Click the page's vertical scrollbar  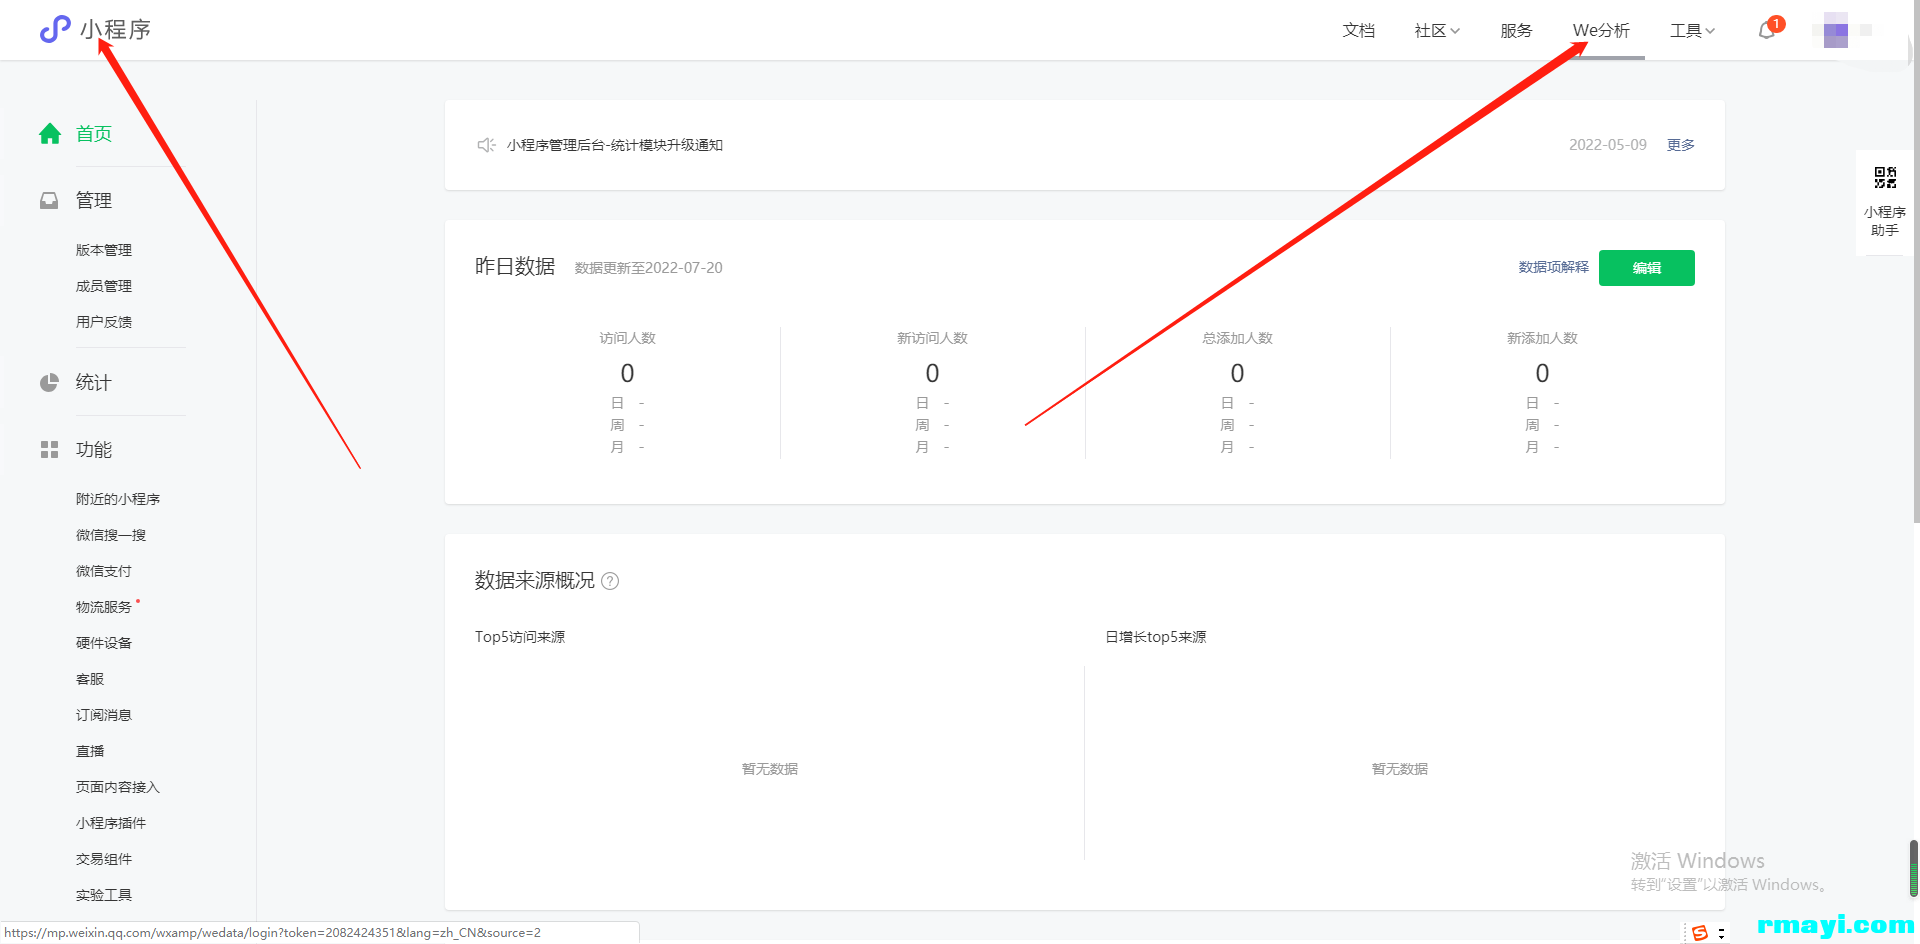point(1914,300)
